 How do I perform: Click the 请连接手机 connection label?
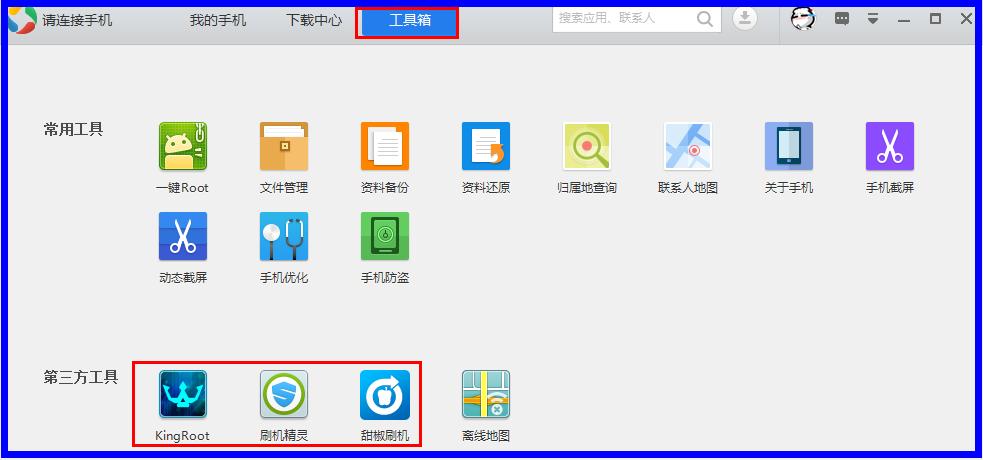click(x=78, y=20)
